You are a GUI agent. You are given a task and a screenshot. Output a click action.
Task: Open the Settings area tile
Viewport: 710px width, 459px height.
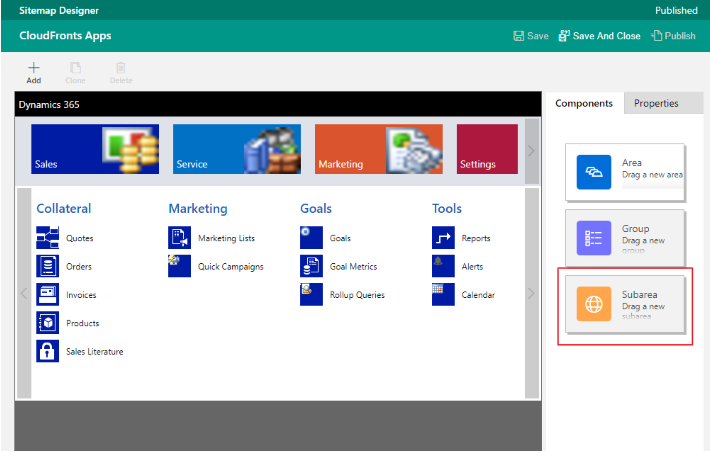coord(487,149)
